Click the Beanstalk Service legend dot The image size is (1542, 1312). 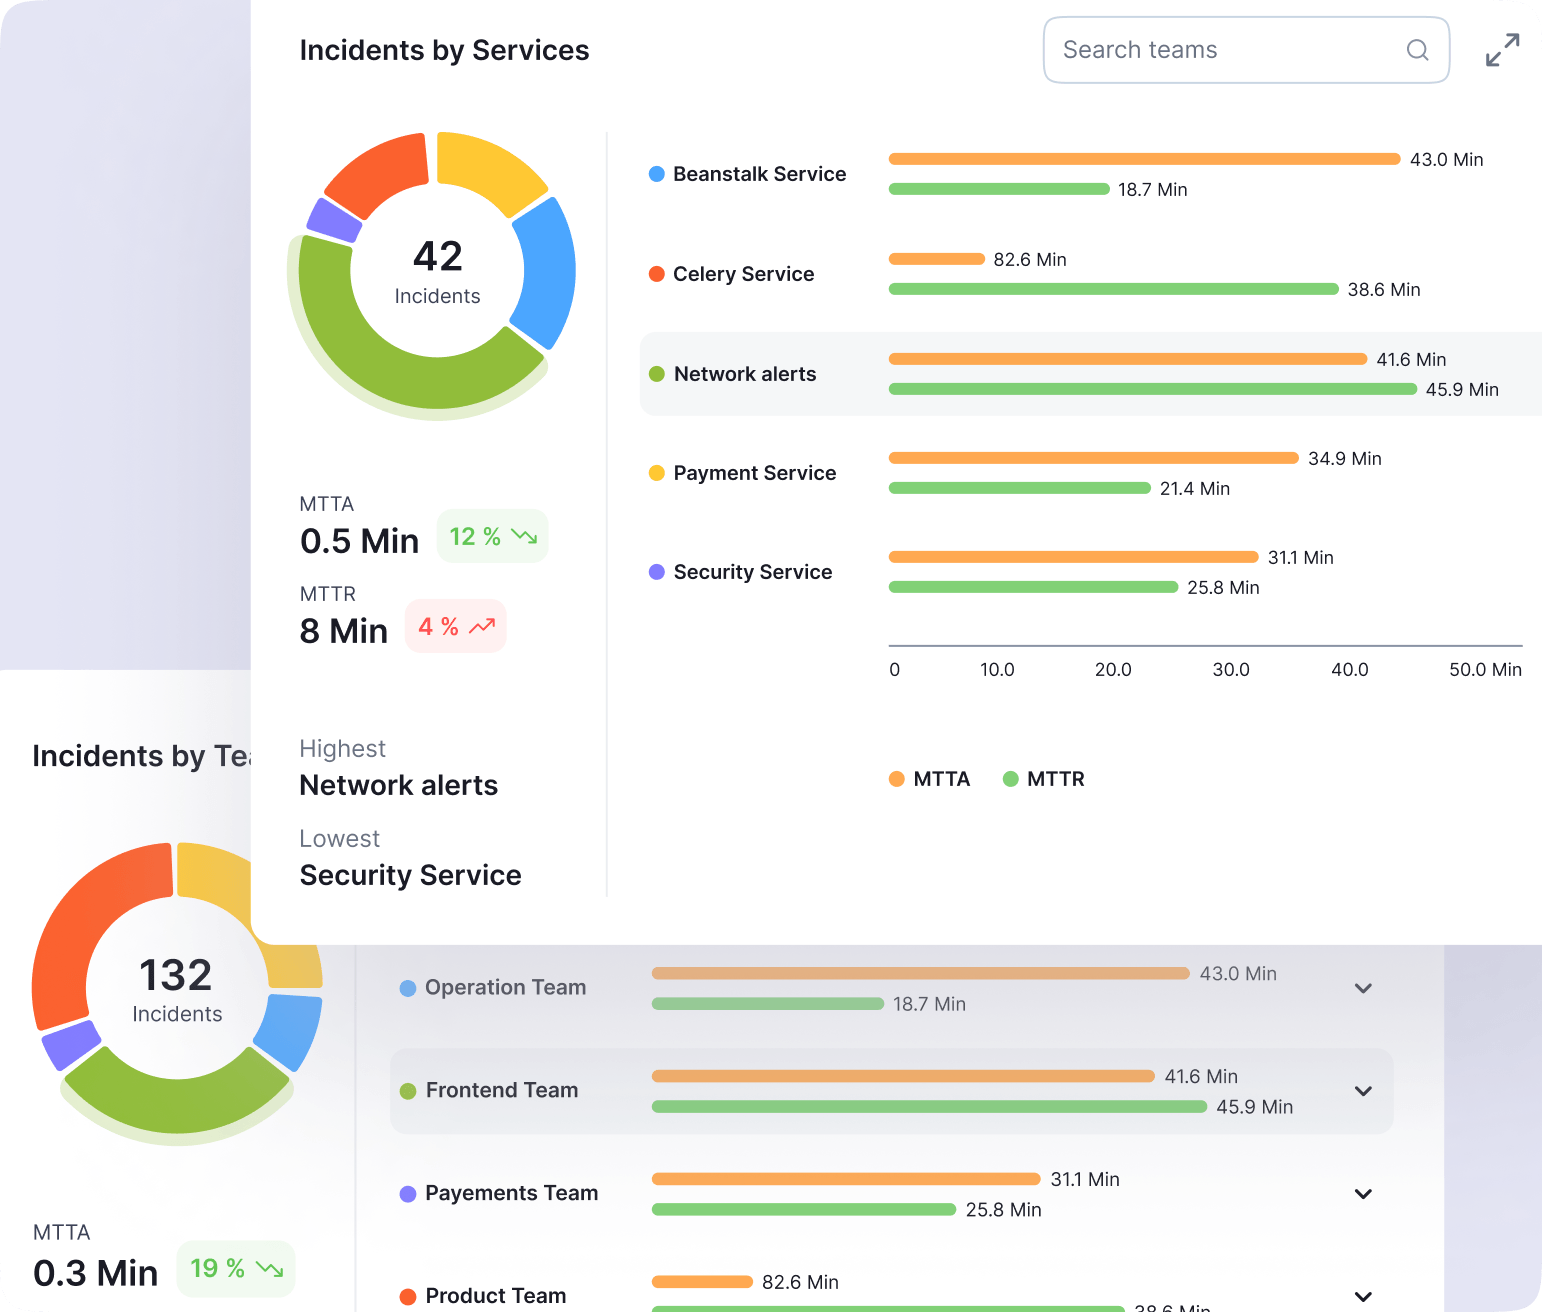[656, 173]
